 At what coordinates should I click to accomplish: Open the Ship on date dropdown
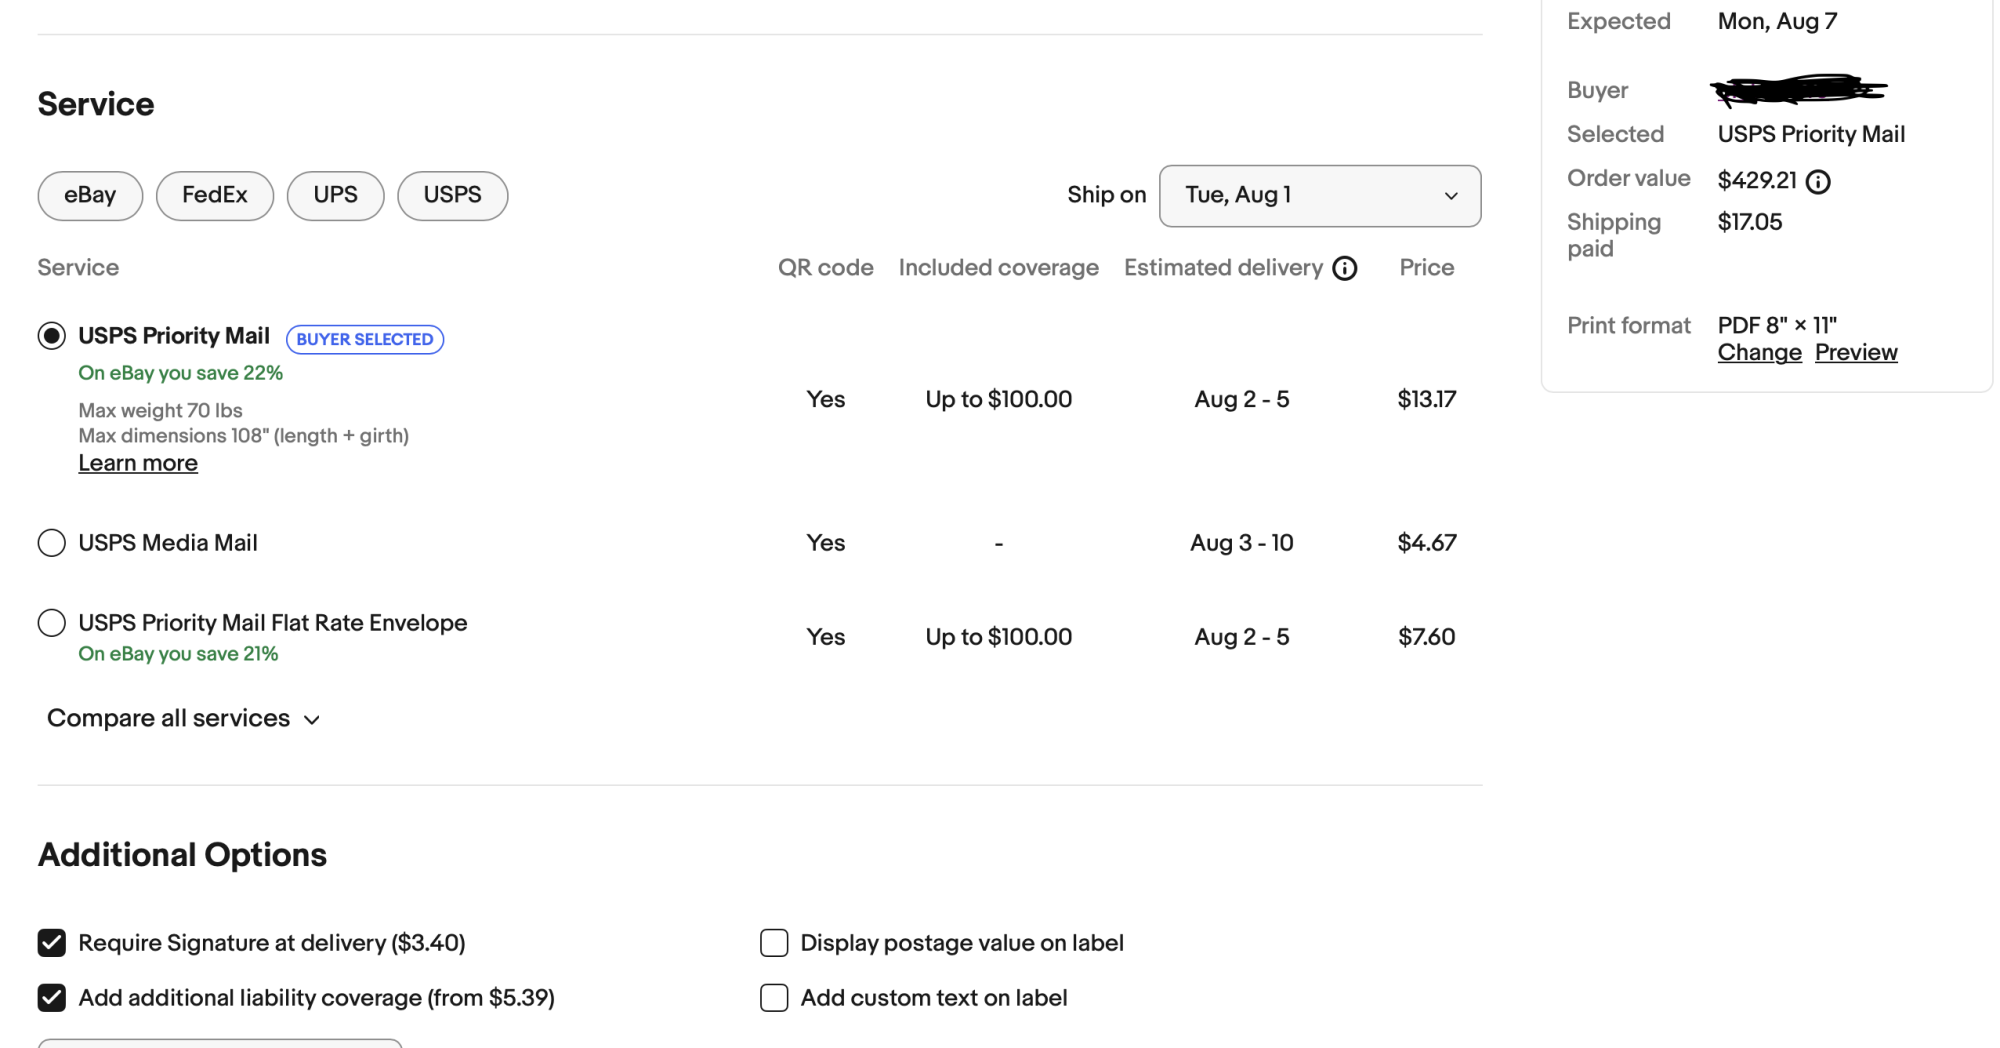tap(1319, 196)
